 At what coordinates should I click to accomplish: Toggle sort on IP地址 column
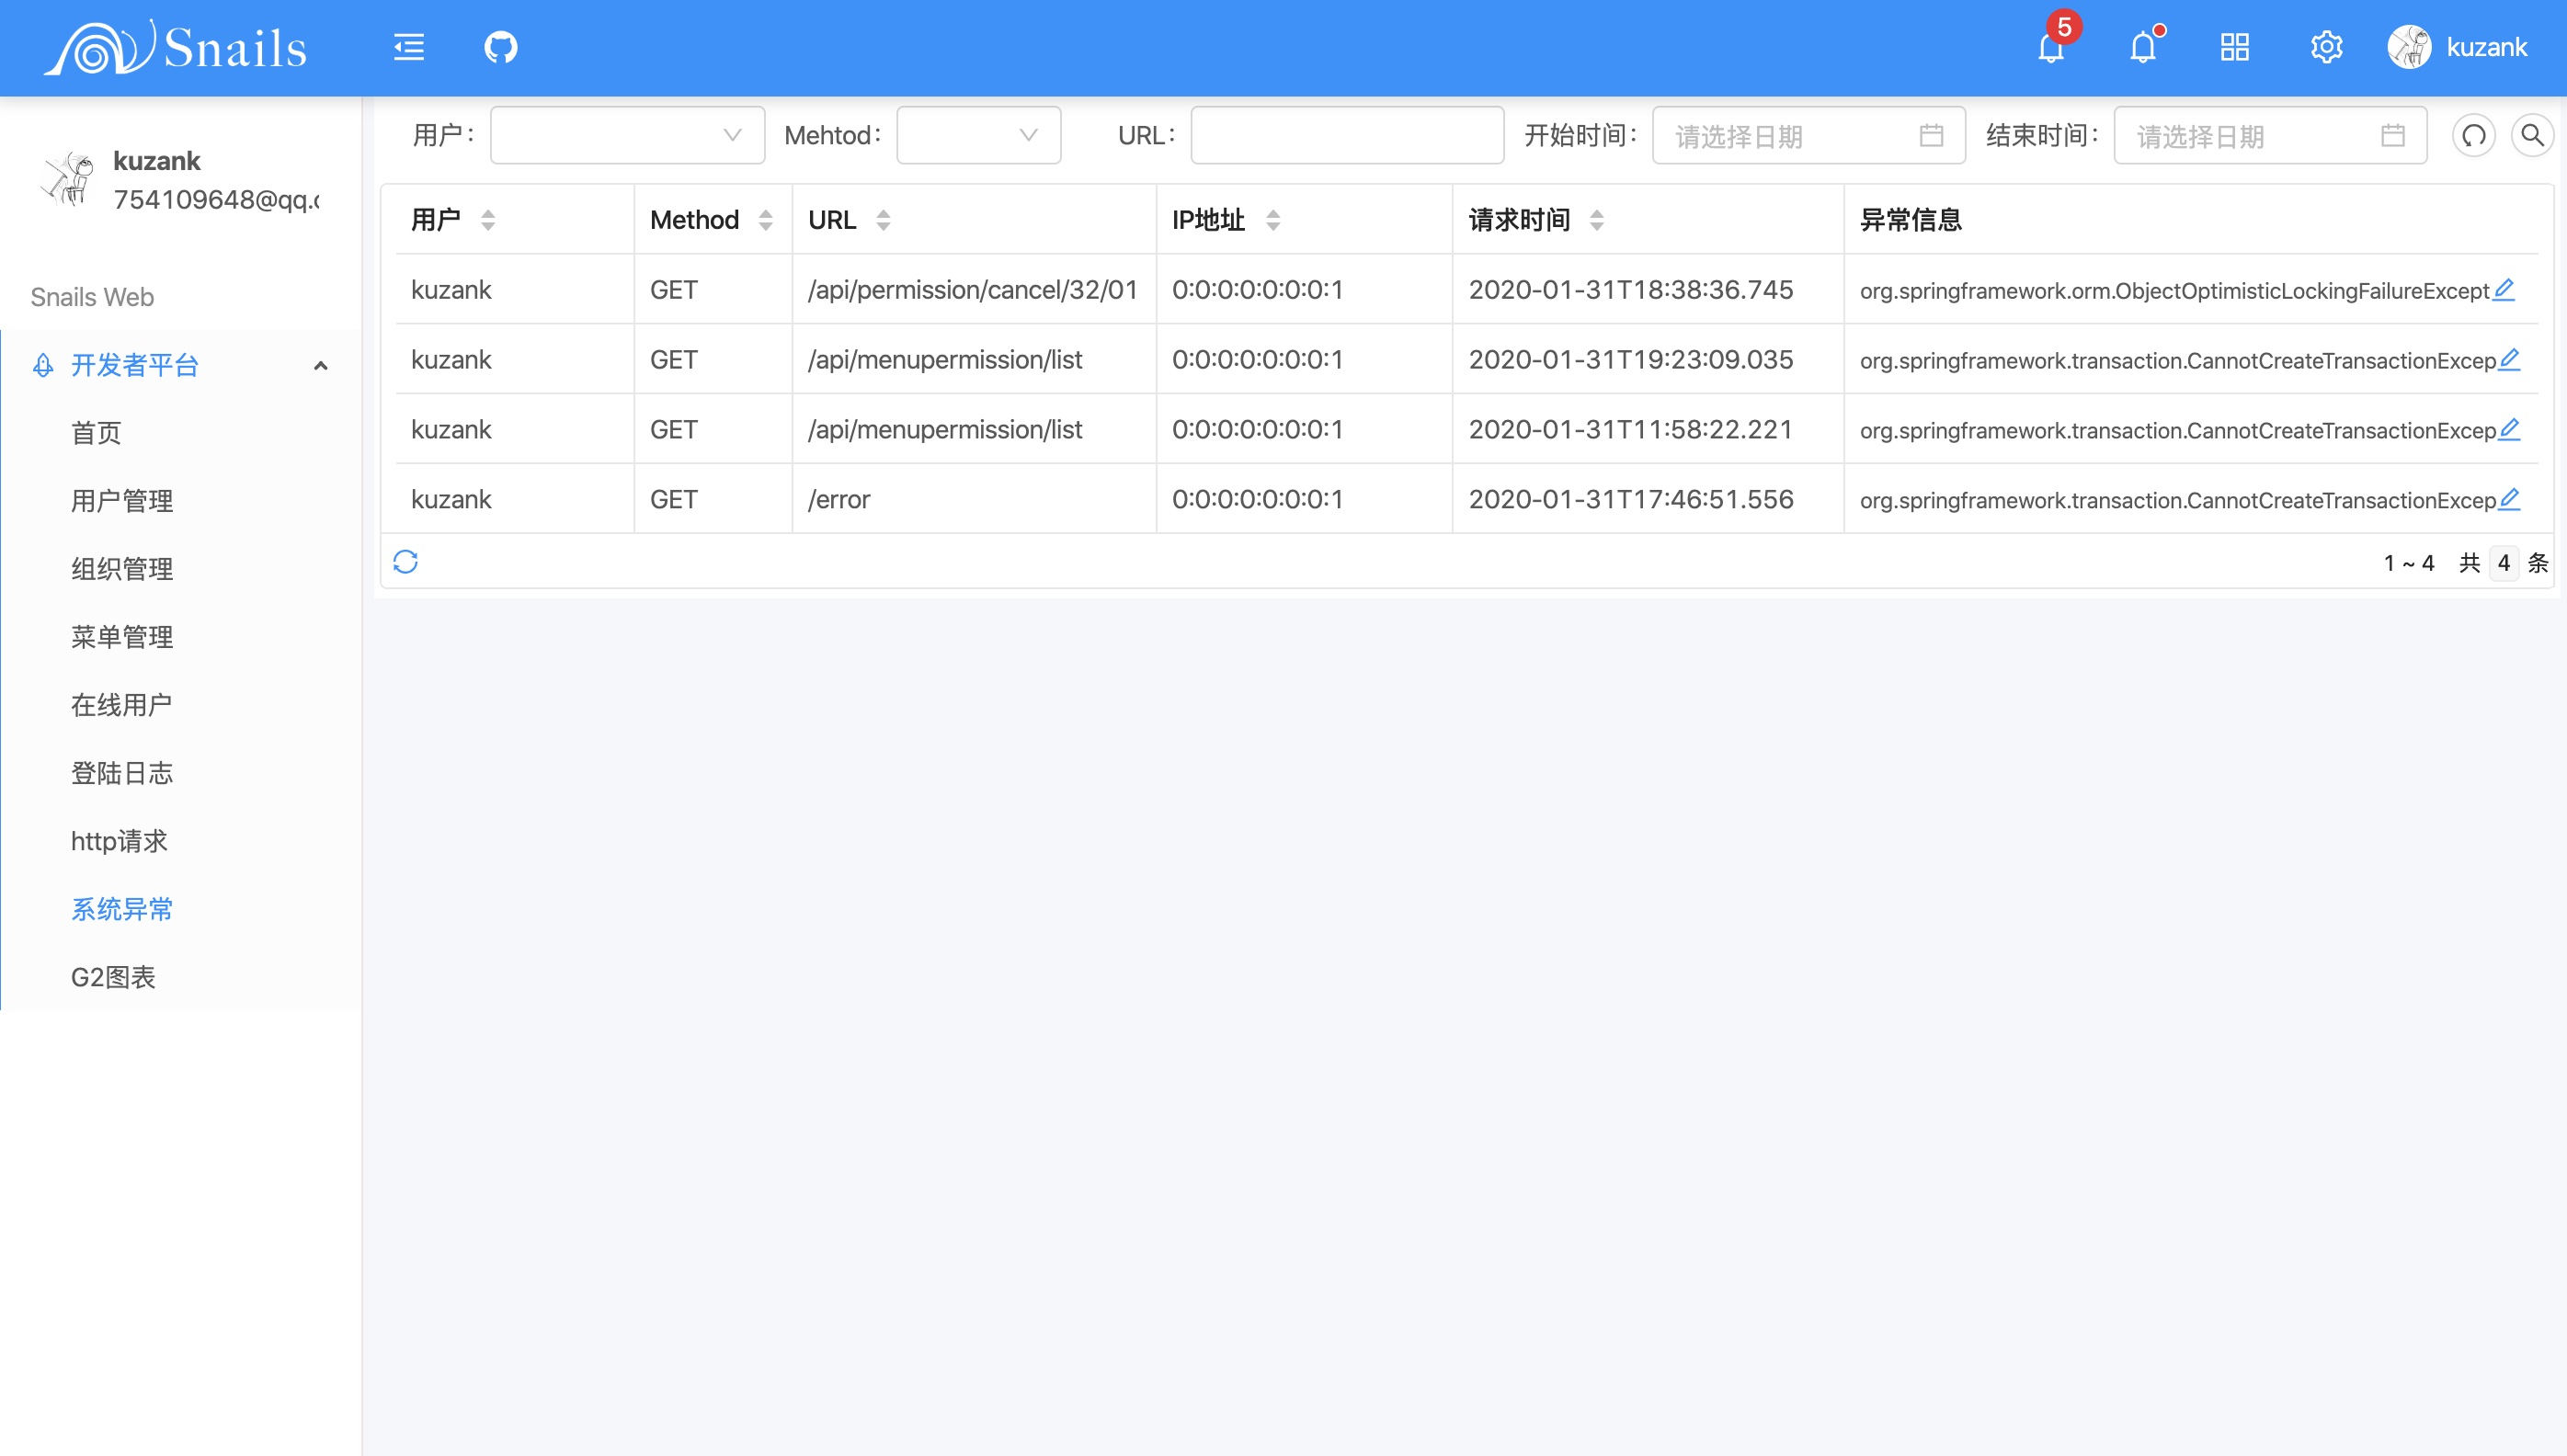point(1272,220)
